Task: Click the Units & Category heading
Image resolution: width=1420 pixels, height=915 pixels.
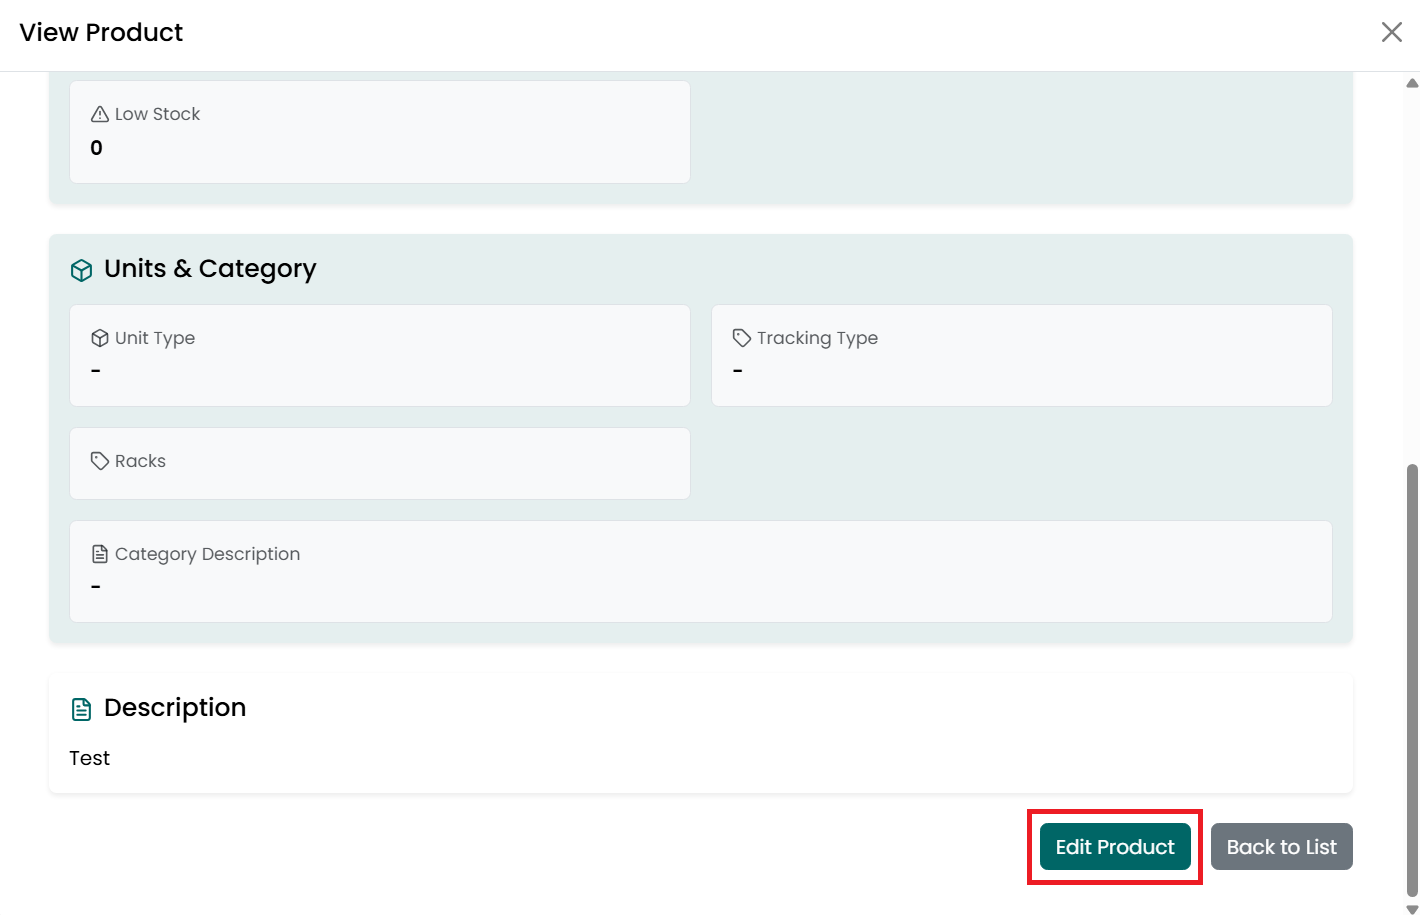Action: pos(210,269)
